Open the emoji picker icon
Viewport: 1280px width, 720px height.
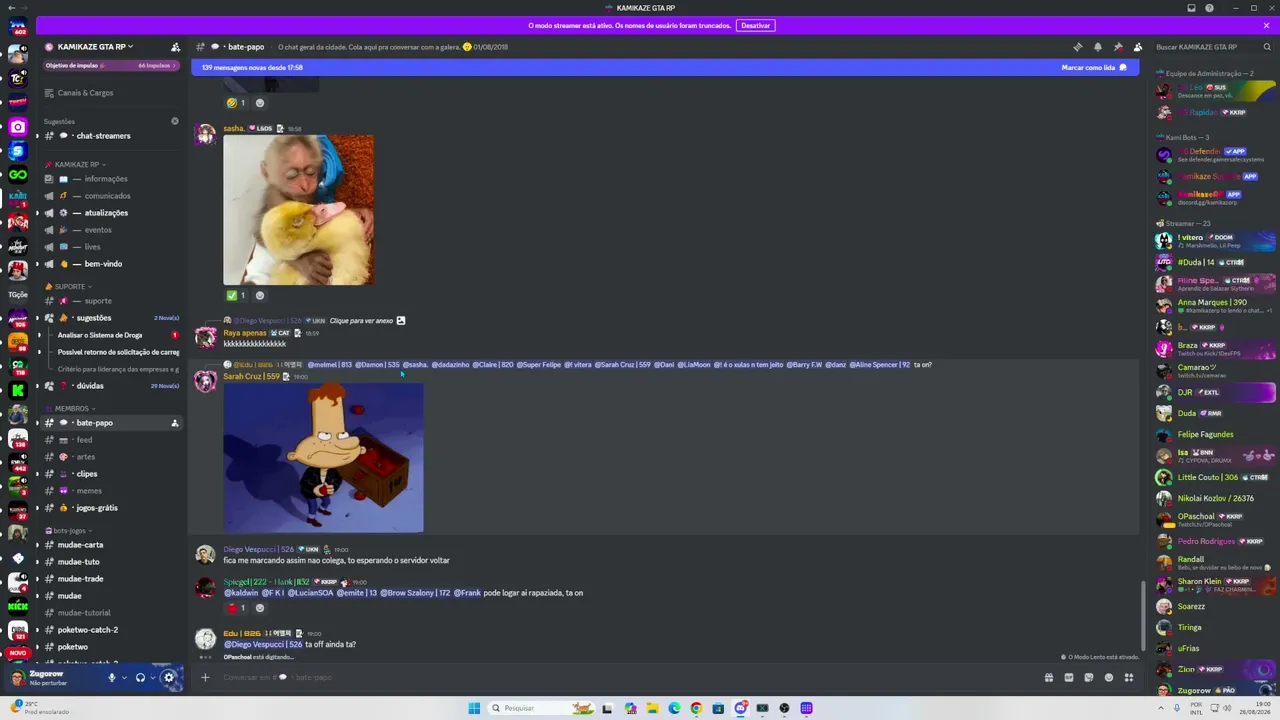[1109, 677]
